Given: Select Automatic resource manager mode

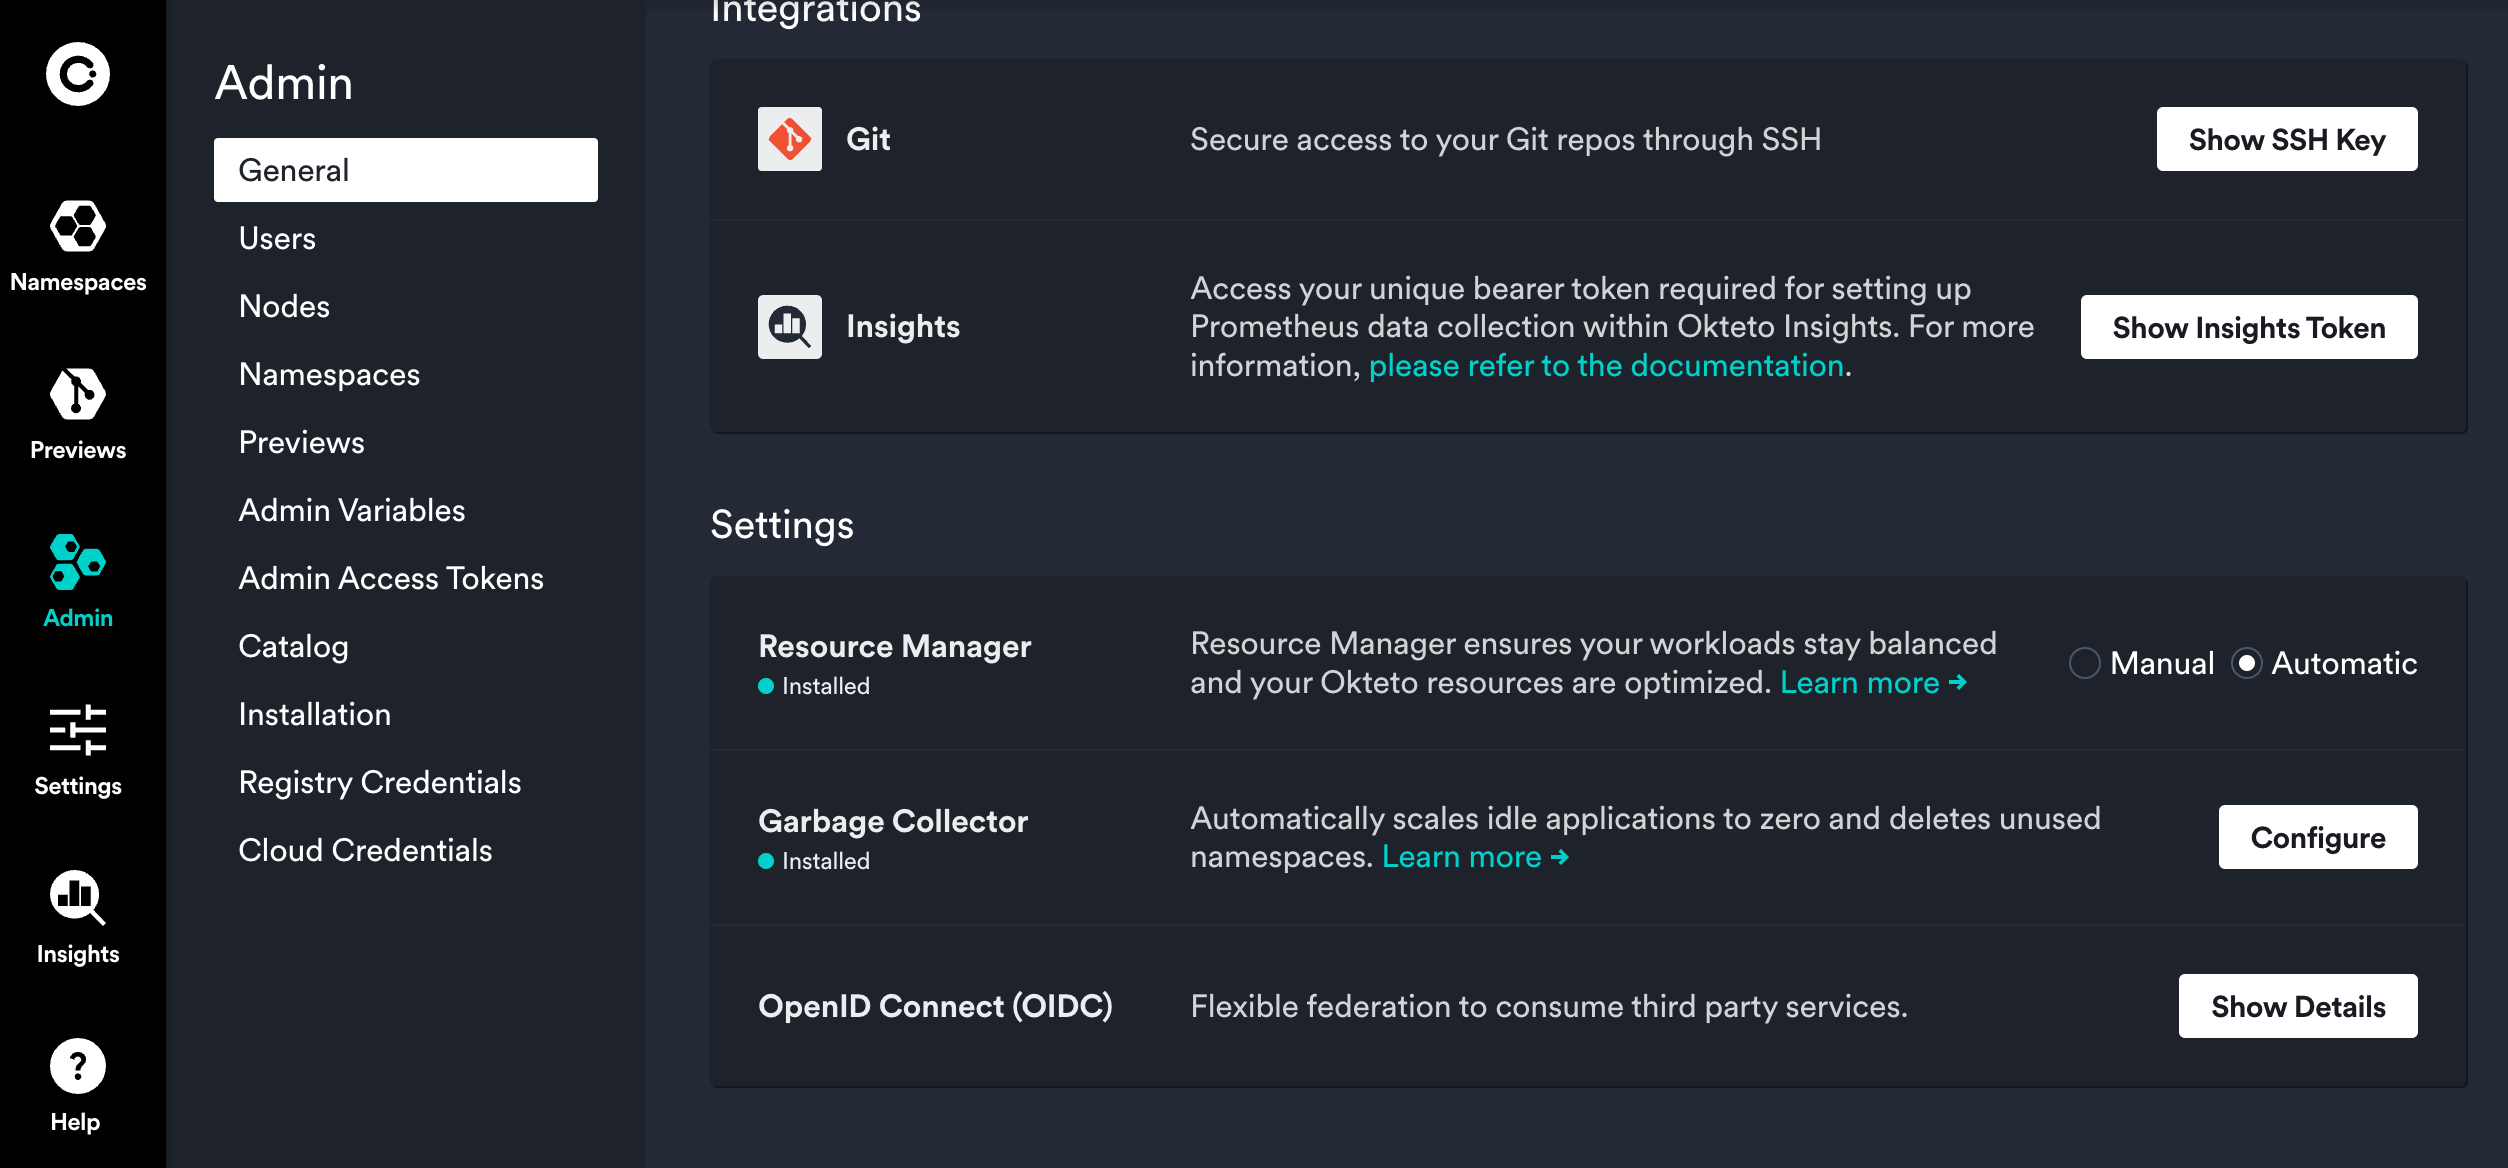Looking at the screenshot, I should coord(2247,663).
